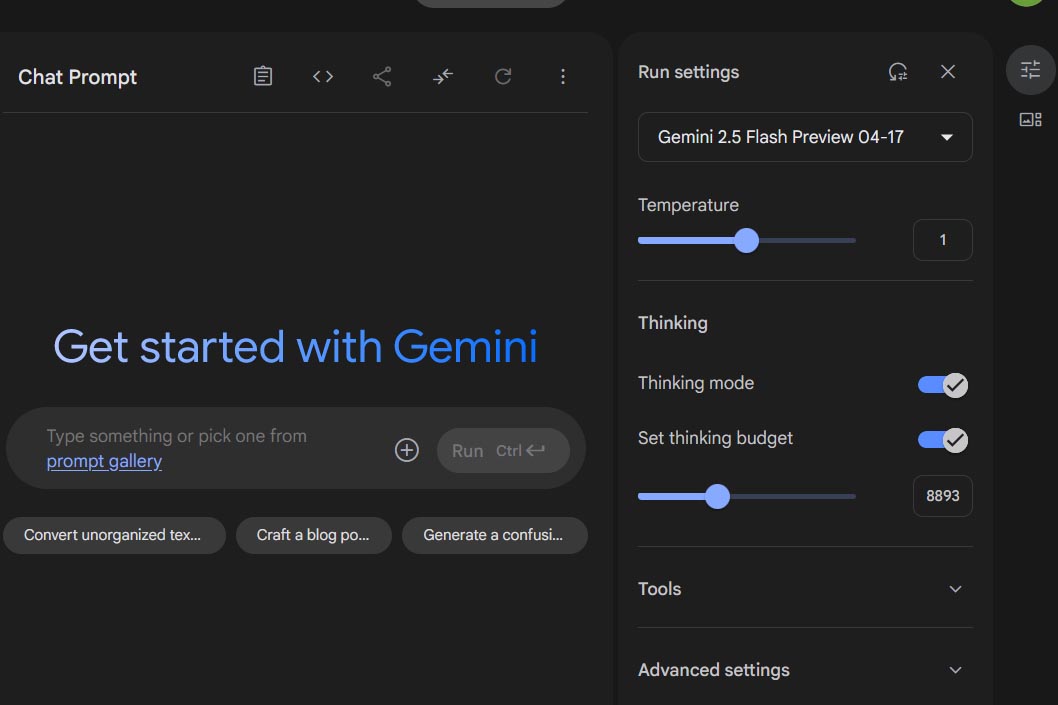Share the chat prompt
The width and height of the screenshot is (1058, 705).
click(382, 77)
